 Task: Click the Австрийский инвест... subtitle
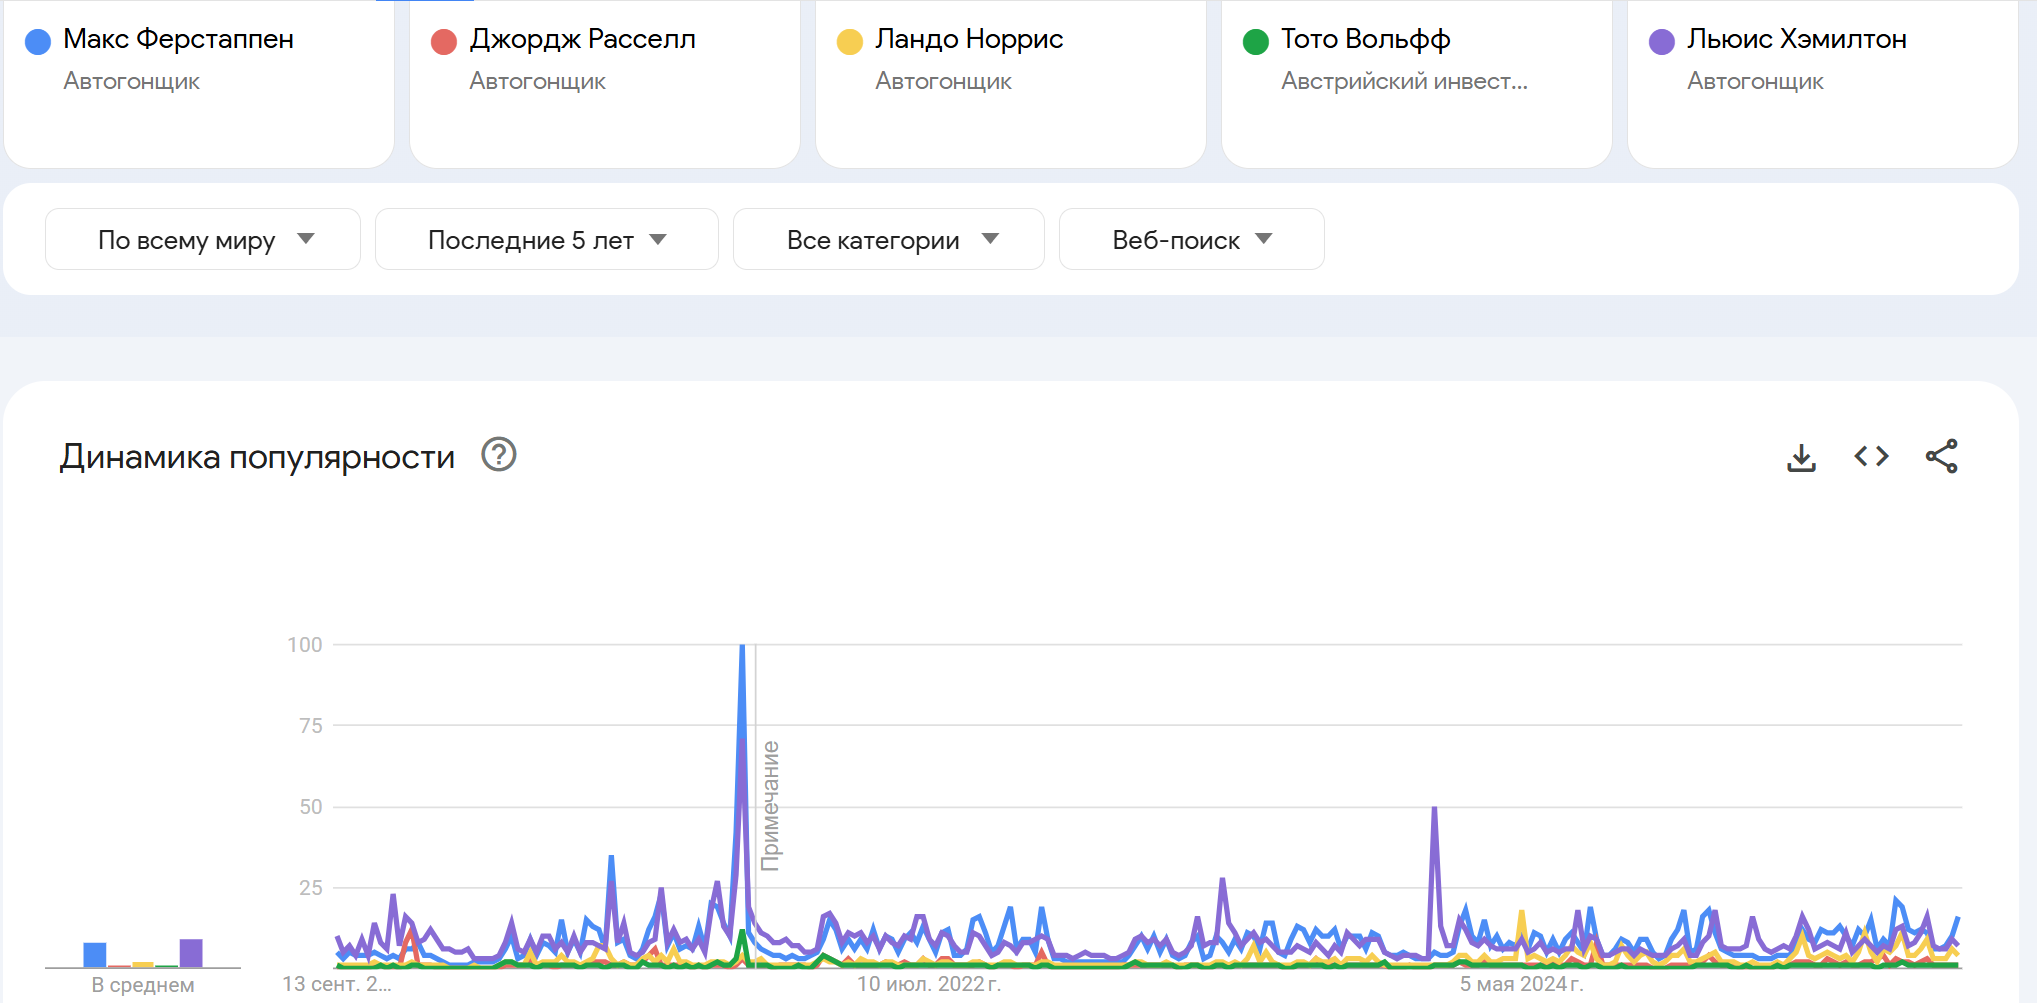[x=1404, y=81]
